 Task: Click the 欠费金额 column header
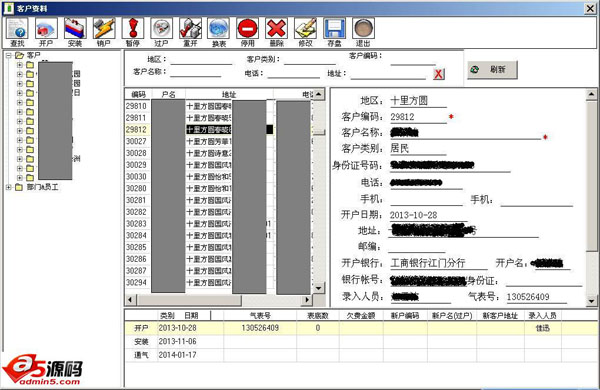[361, 315]
